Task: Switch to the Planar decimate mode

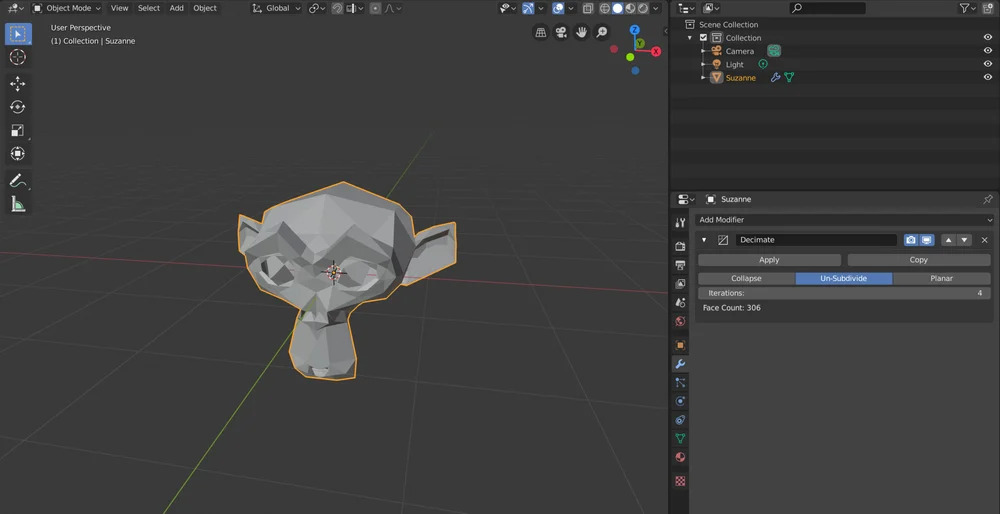Action: (x=941, y=278)
